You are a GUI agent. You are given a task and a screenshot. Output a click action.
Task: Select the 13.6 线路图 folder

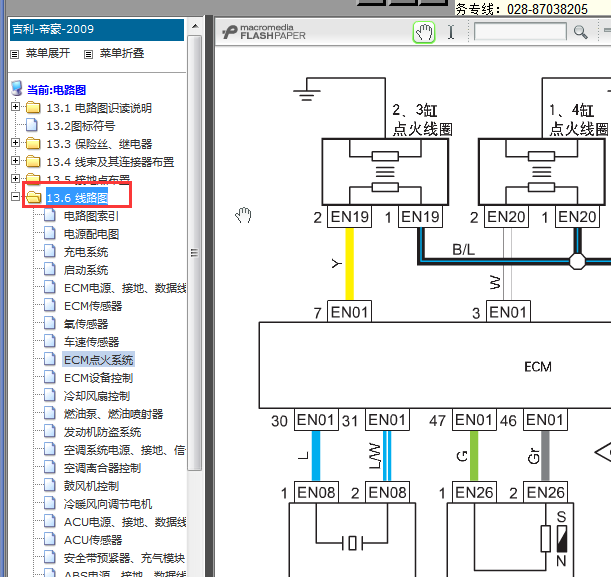pyautogui.click(x=77, y=198)
